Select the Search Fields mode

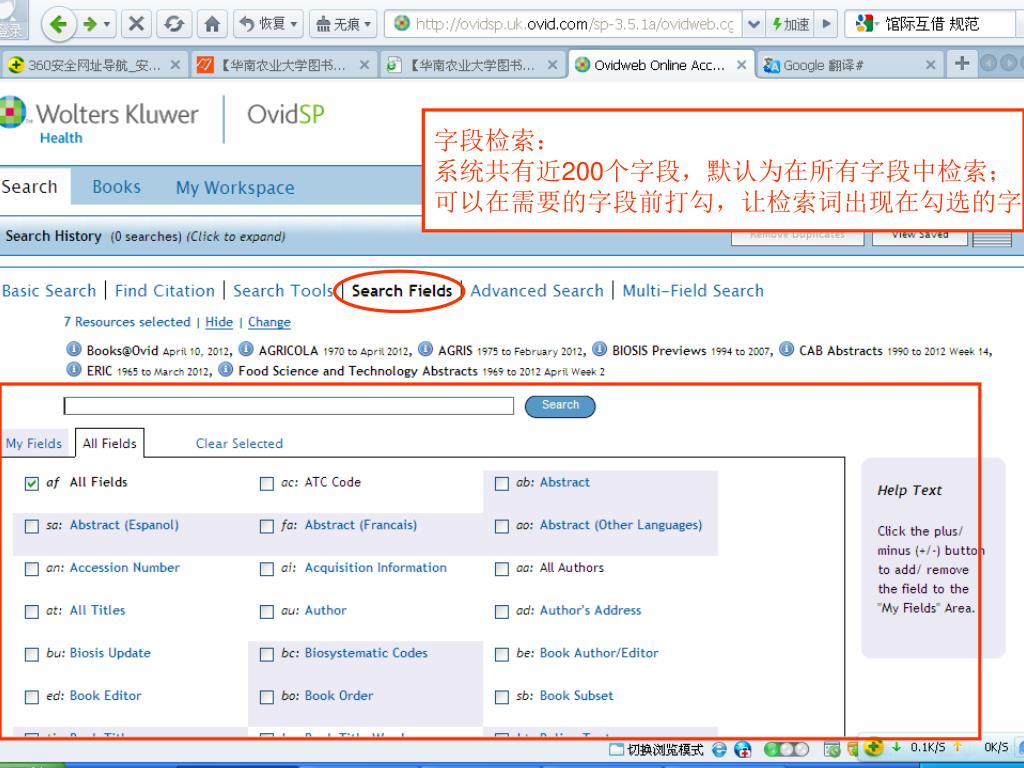(402, 291)
